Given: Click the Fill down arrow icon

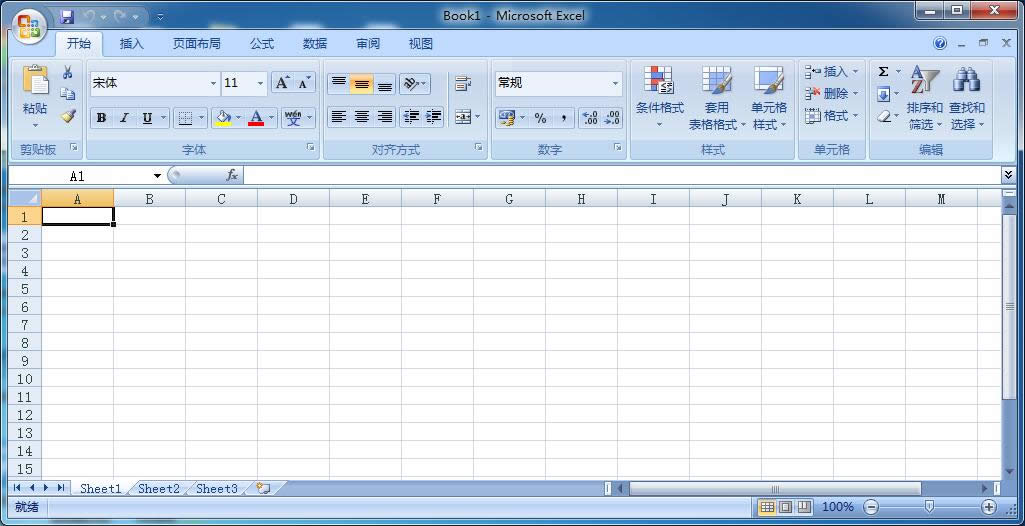Looking at the screenshot, I should coord(883,95).
